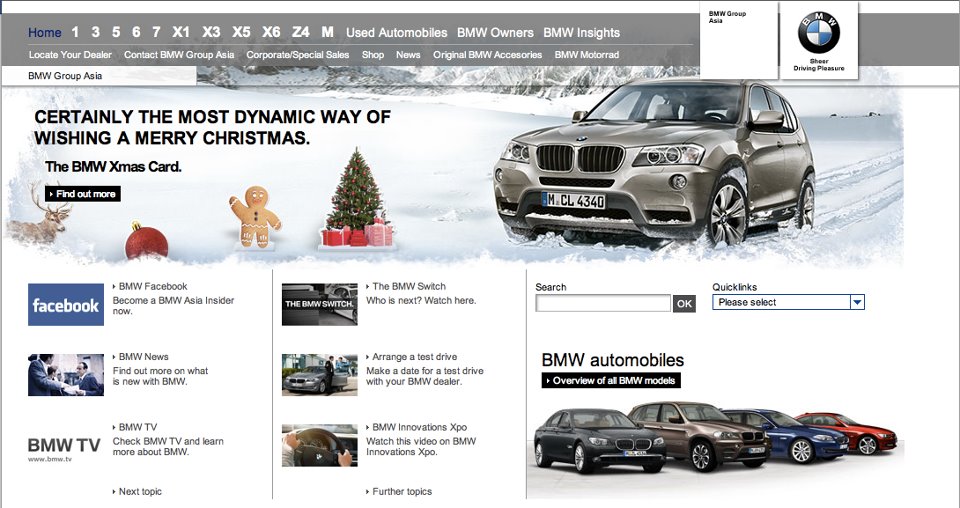The image size is (960, 508).
Task: Open the Facebook logo thumbnail
Action: point(66,304)
